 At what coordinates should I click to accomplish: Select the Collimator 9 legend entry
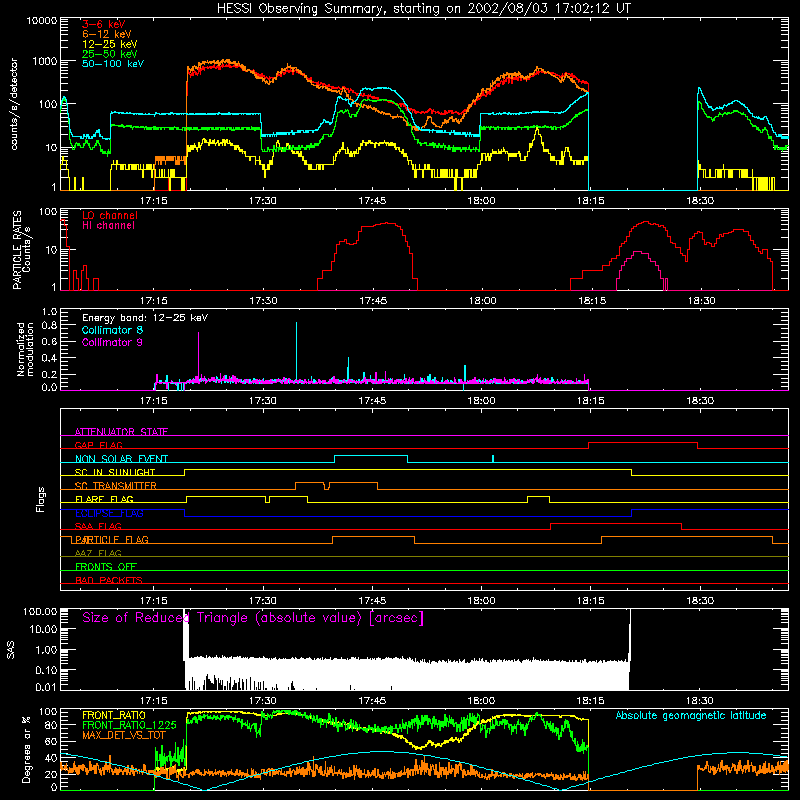(112, 342)
